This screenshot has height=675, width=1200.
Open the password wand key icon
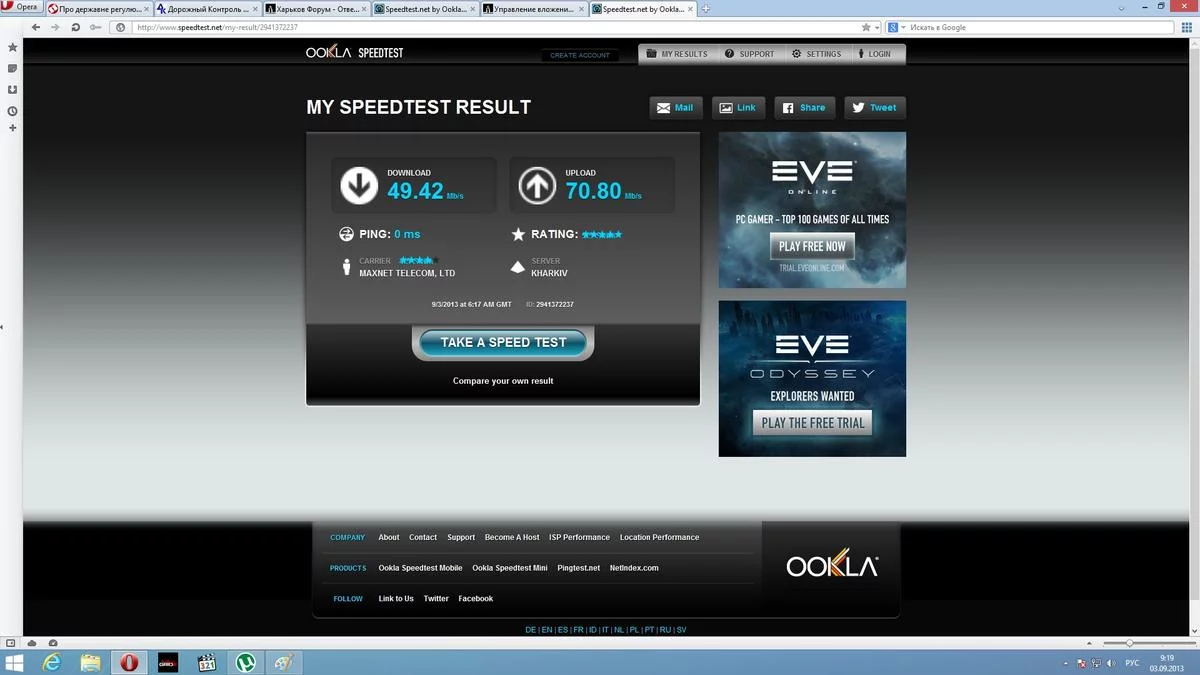95,27
